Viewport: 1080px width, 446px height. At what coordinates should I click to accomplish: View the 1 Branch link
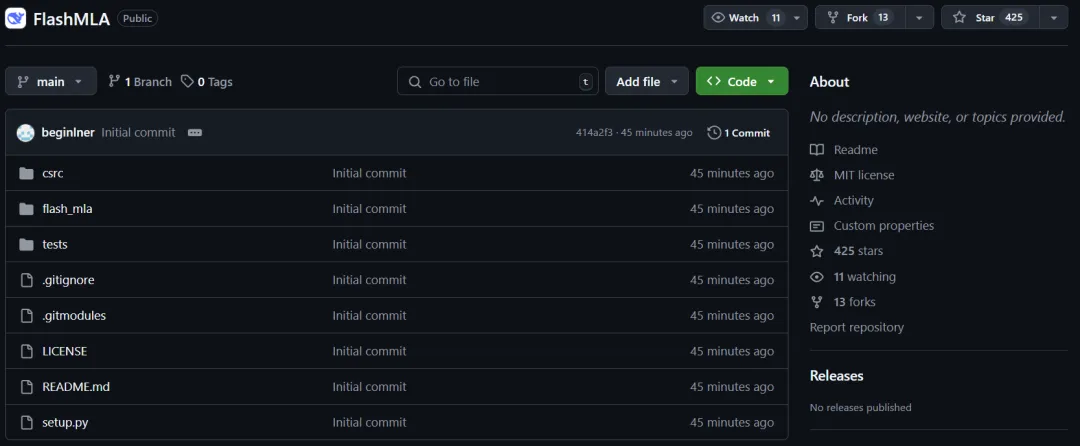point(140,82)
